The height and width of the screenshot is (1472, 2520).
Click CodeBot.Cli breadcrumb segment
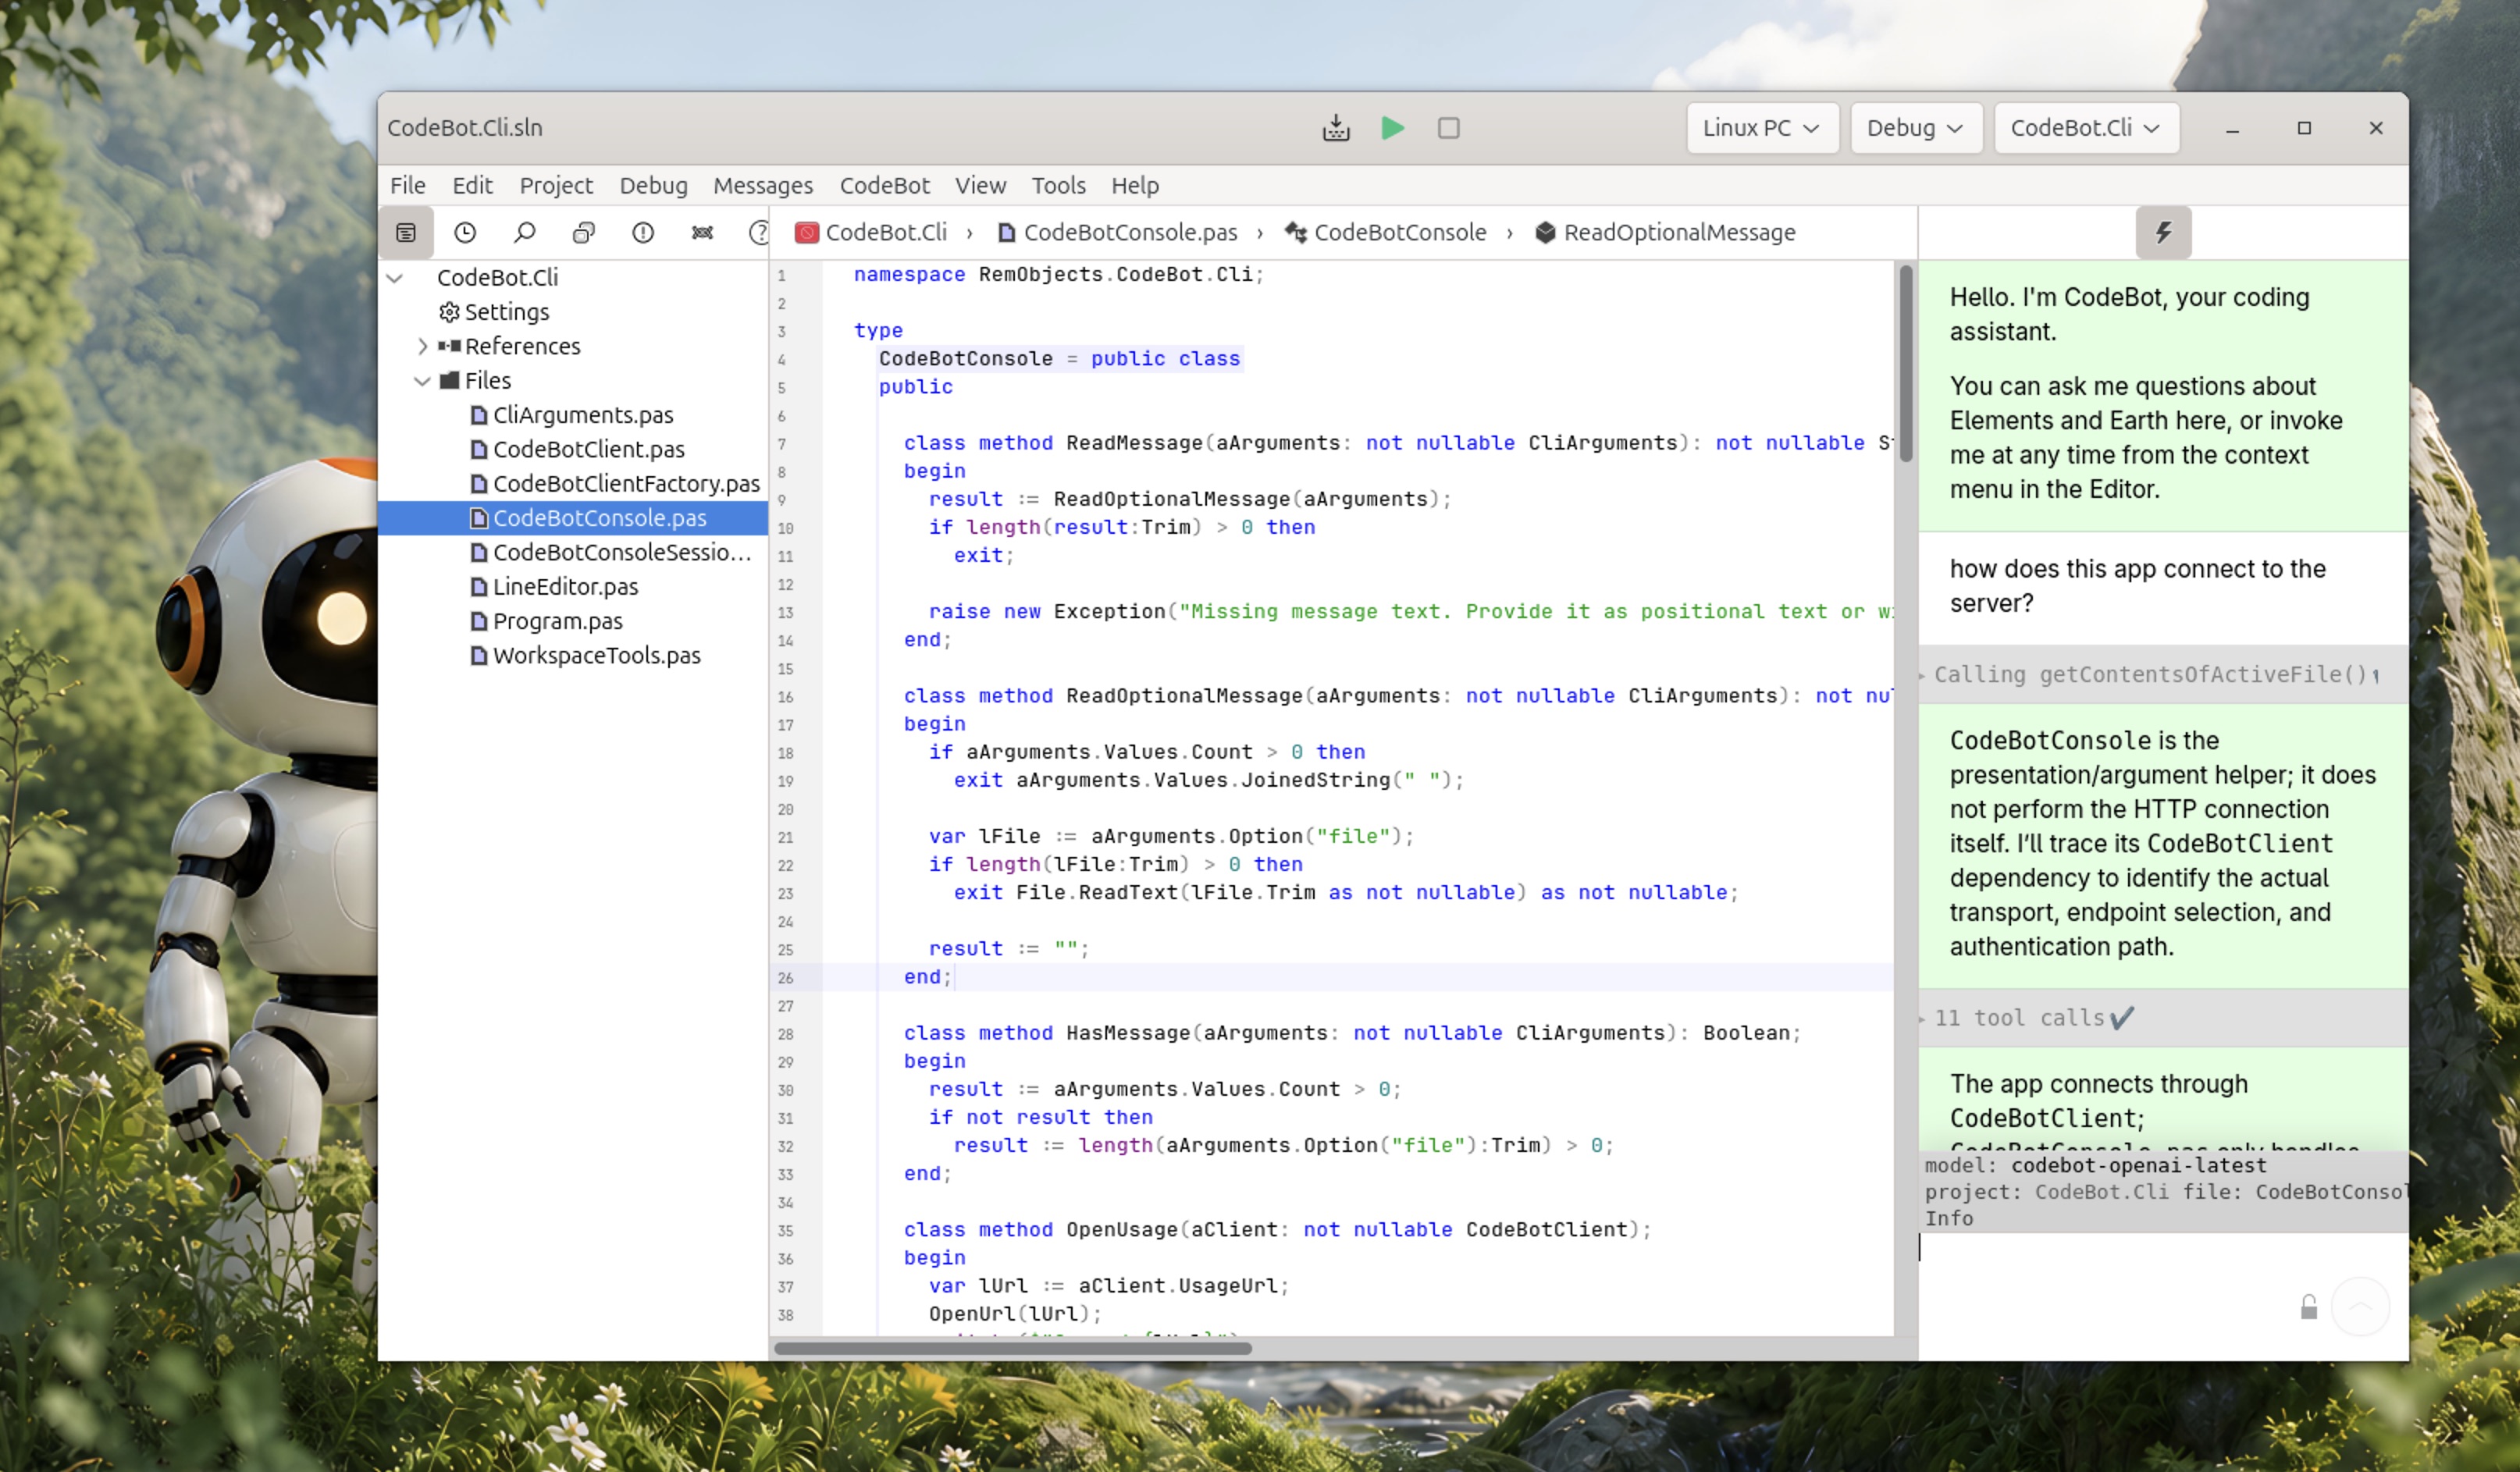tap(886, 232)
